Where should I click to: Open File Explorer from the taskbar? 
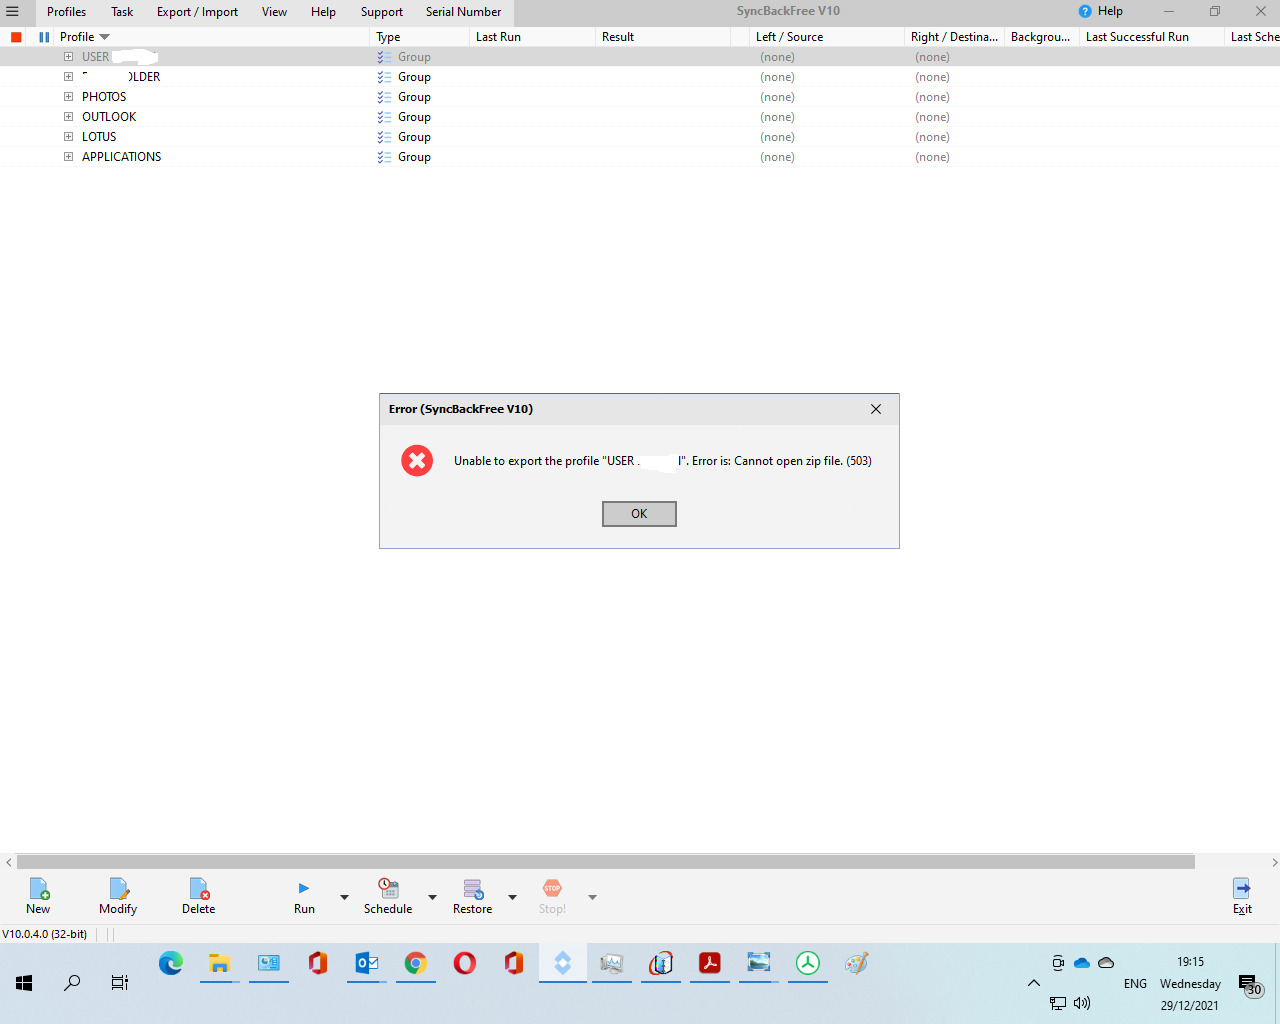point(220,963)
